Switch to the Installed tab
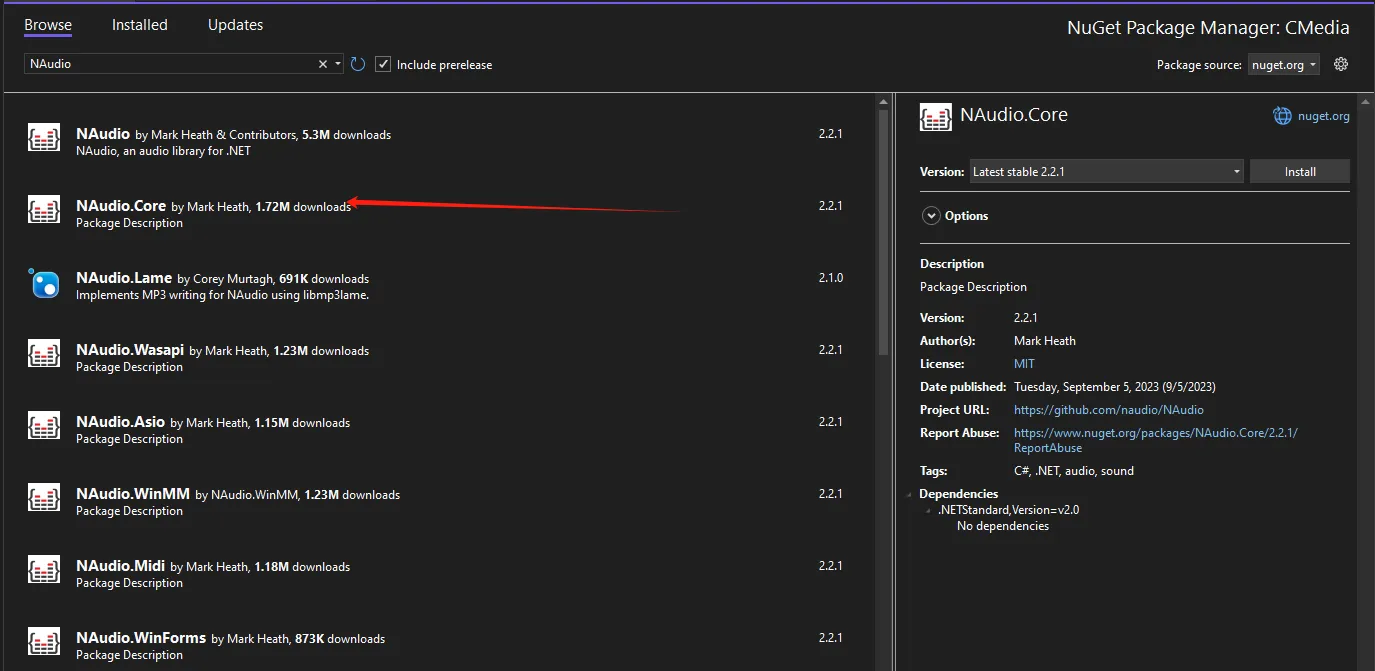The image size is (1375, 671). (140, 25)
